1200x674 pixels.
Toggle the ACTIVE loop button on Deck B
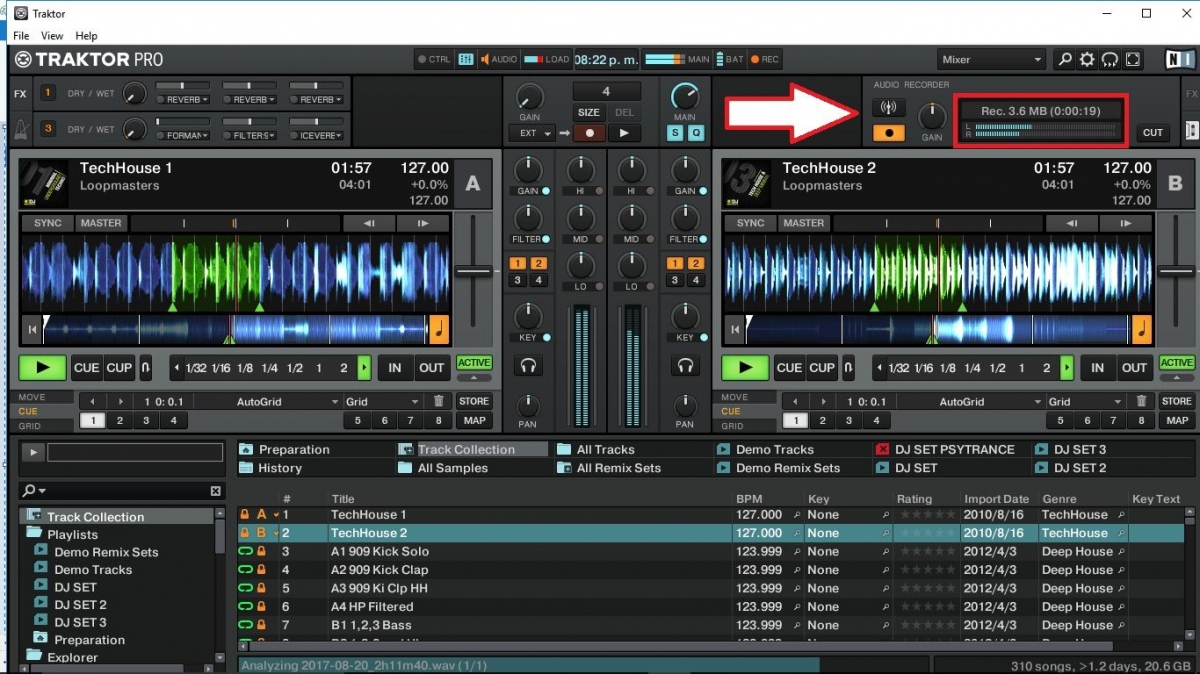[x=1177, y=363]
